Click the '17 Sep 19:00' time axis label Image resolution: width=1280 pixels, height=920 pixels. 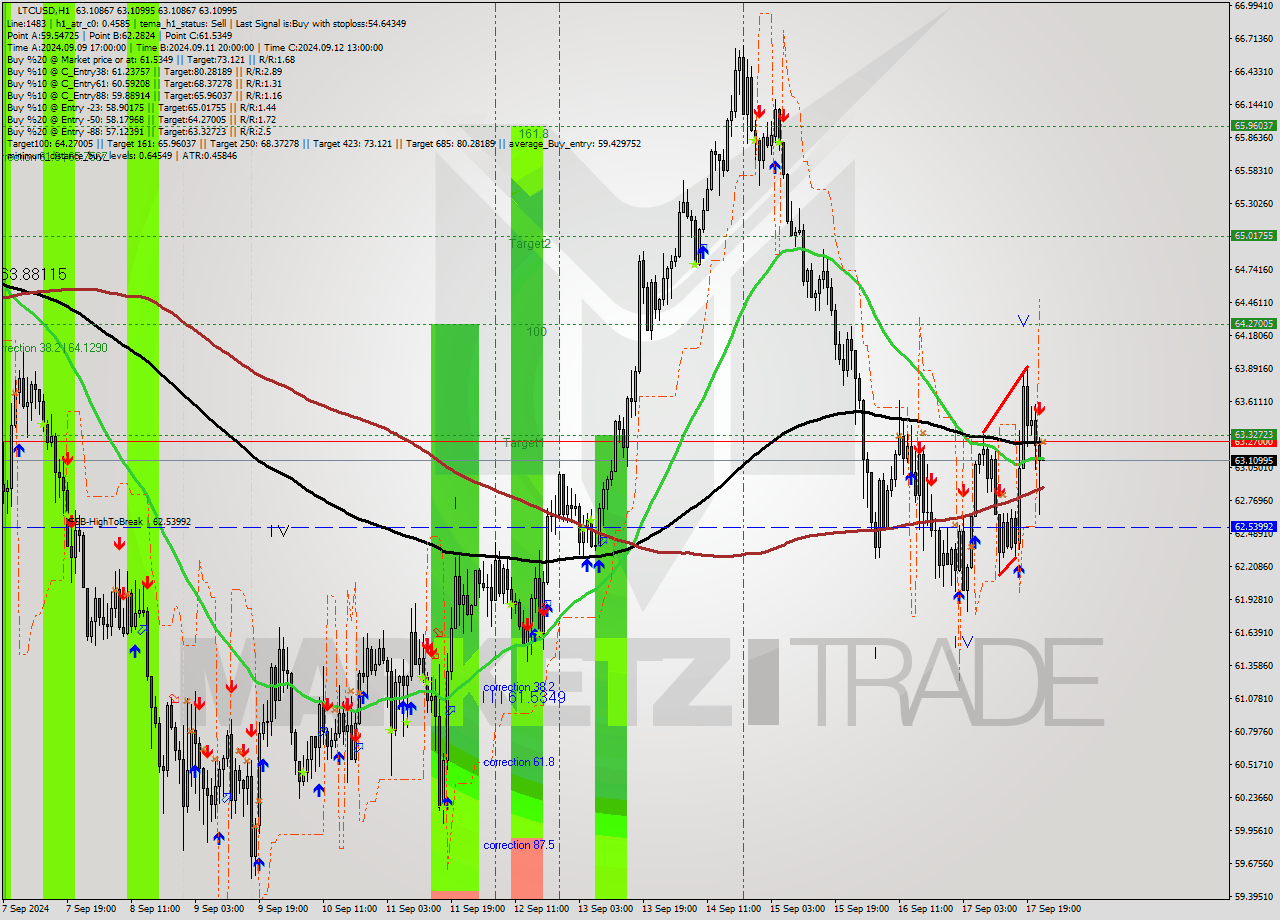(x=1053, y=909)
